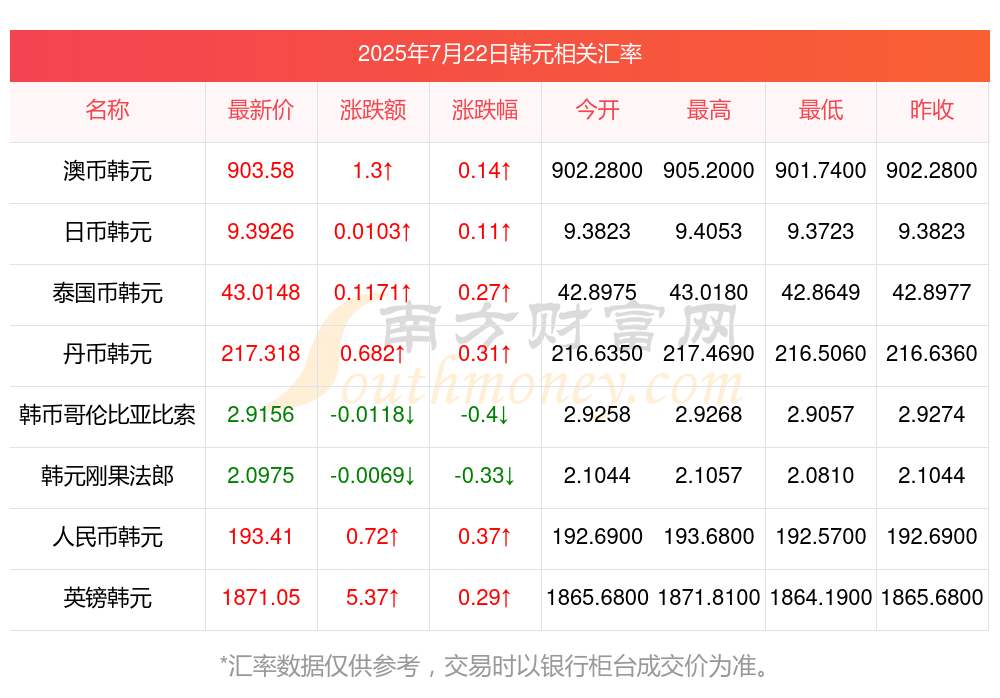Click the title 2025年7月22日韩元相关汇率
The height and width of the screenshot is (698, 1000).
click(499, 54)
